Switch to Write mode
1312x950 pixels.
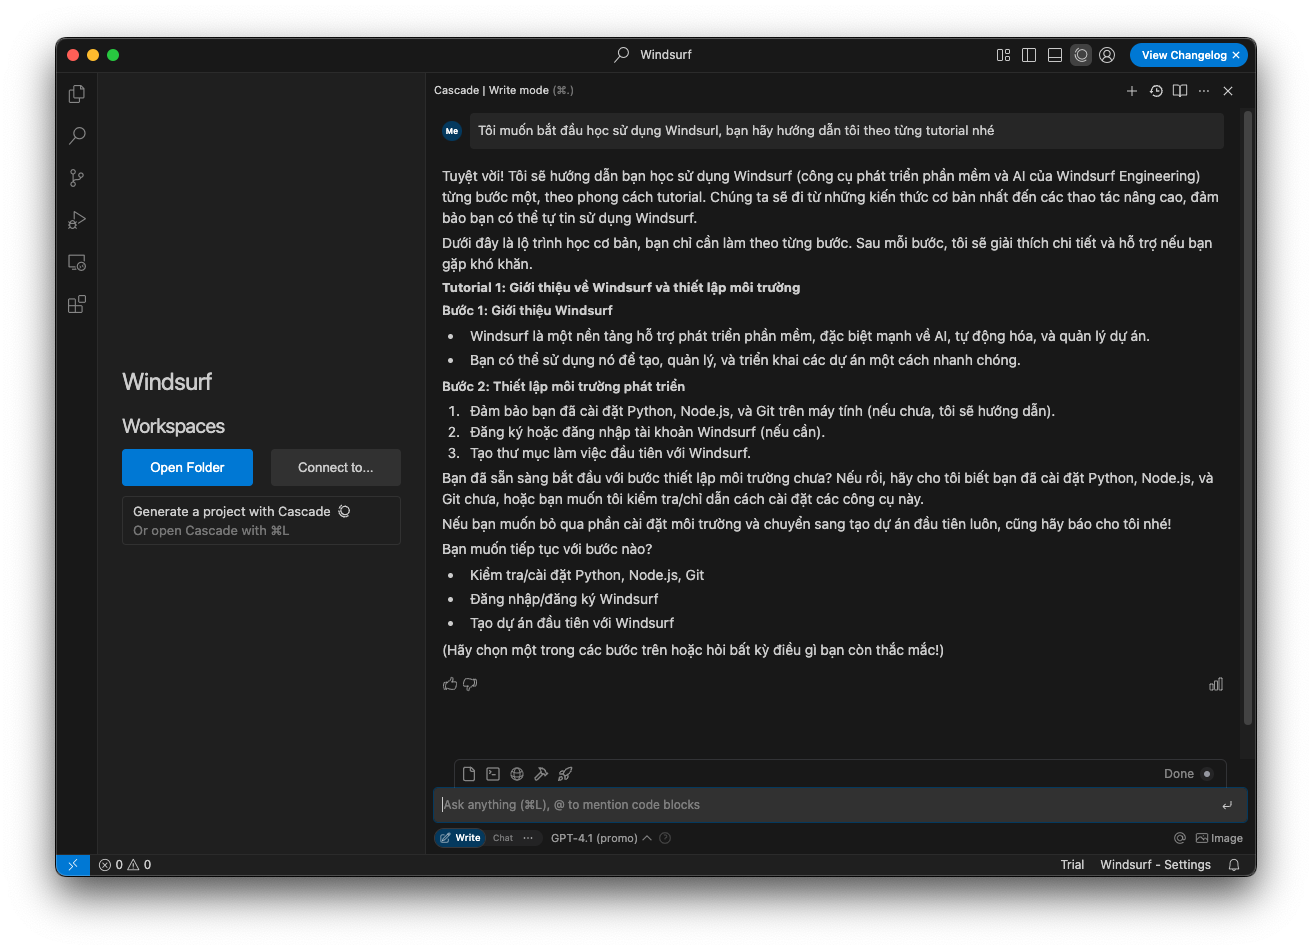click(460, 838)
